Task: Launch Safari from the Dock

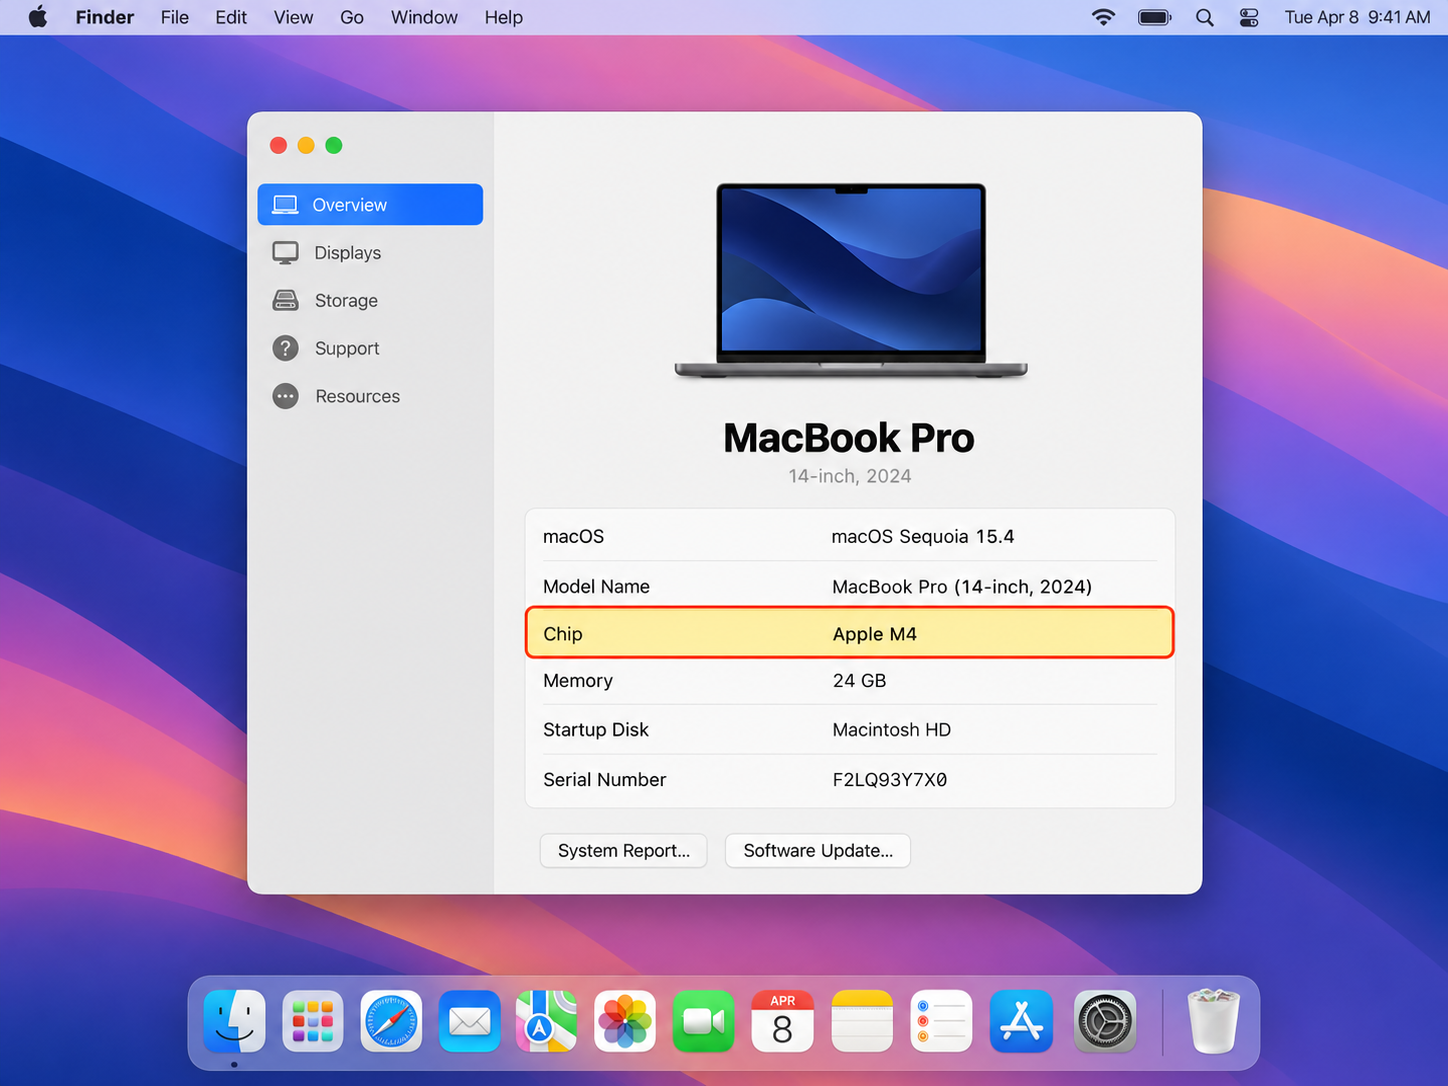Action: point(391,1022)
